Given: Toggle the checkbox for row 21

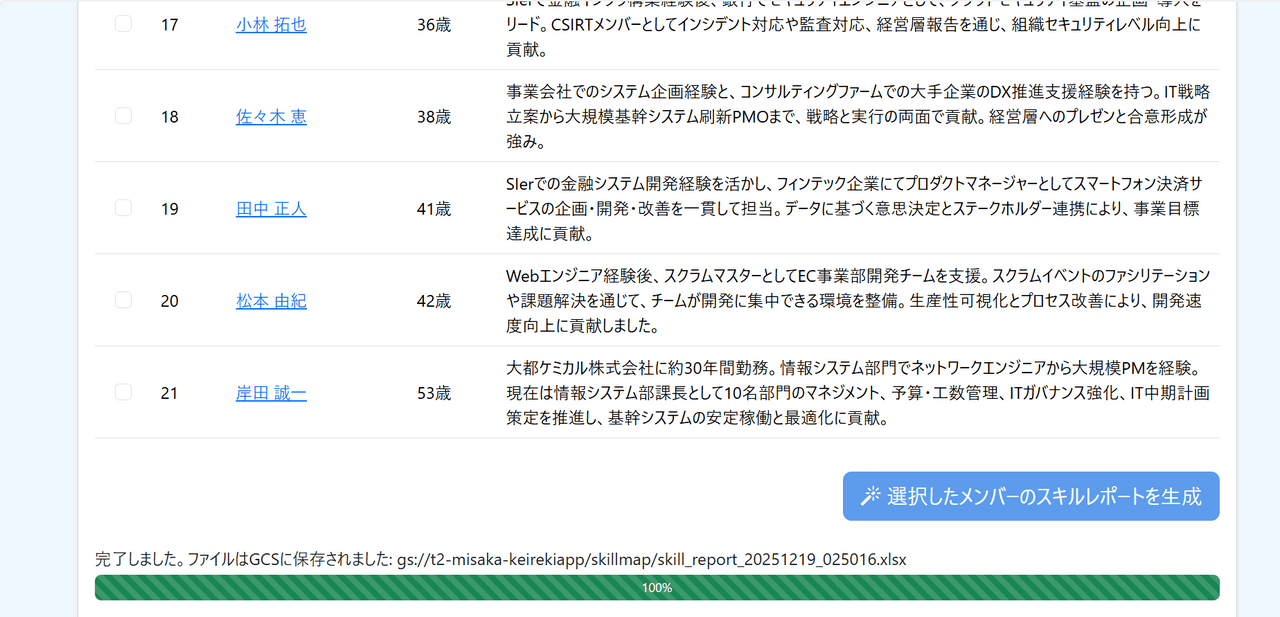Looking at the screenshot, I should click(123, 392).
